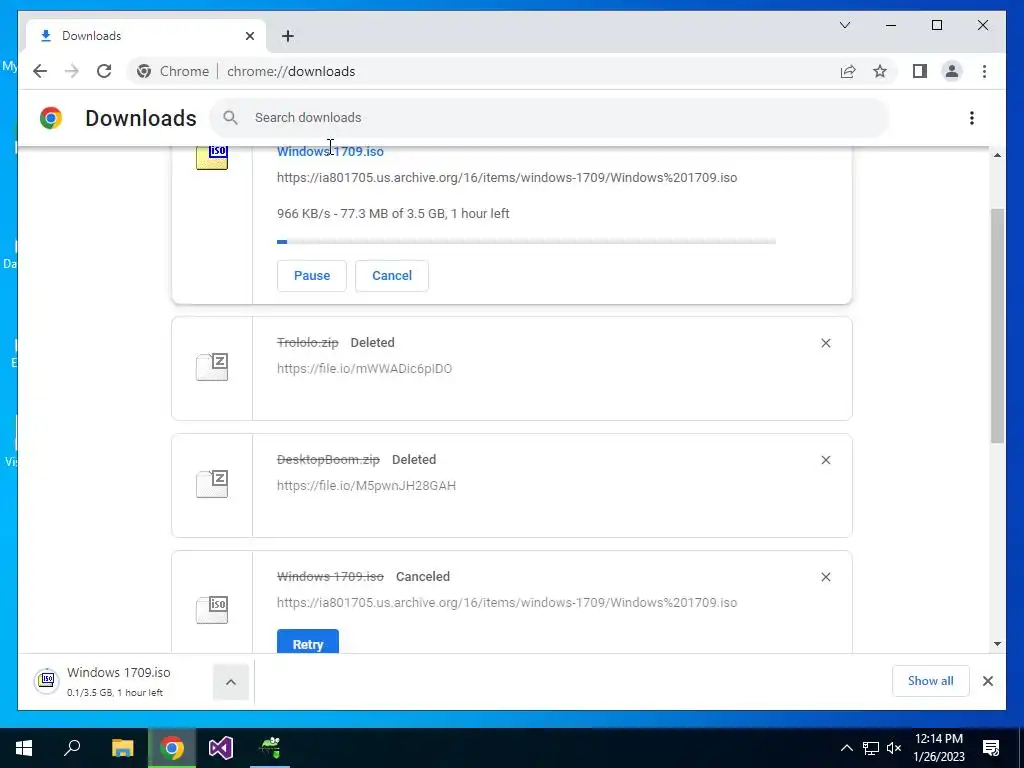Open the Downloads page three-dot actions menu
The width and height of the screenshot is (1024, 768).
972,118
